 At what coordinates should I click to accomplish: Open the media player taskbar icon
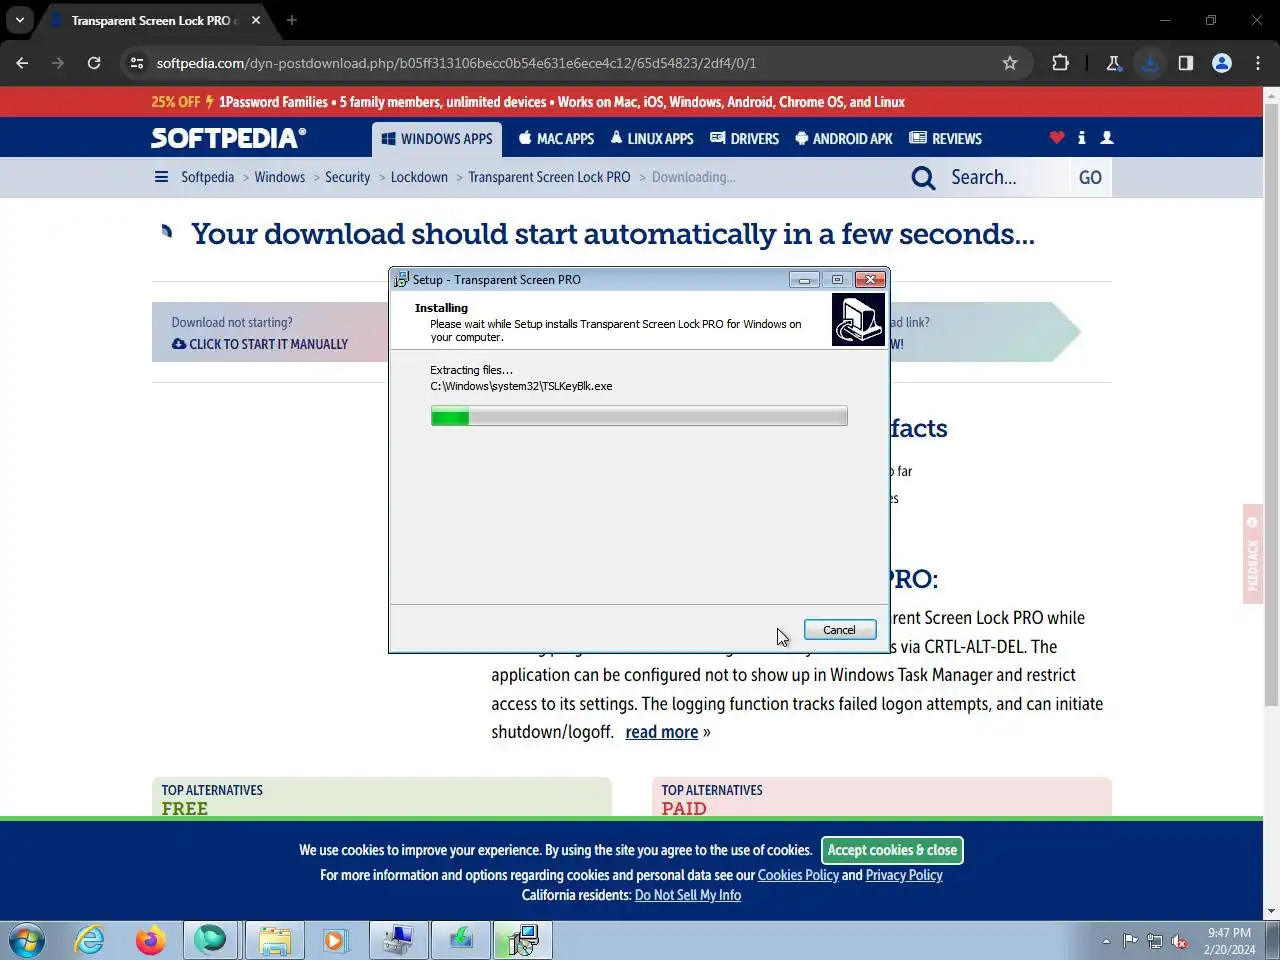coord(335,940)
